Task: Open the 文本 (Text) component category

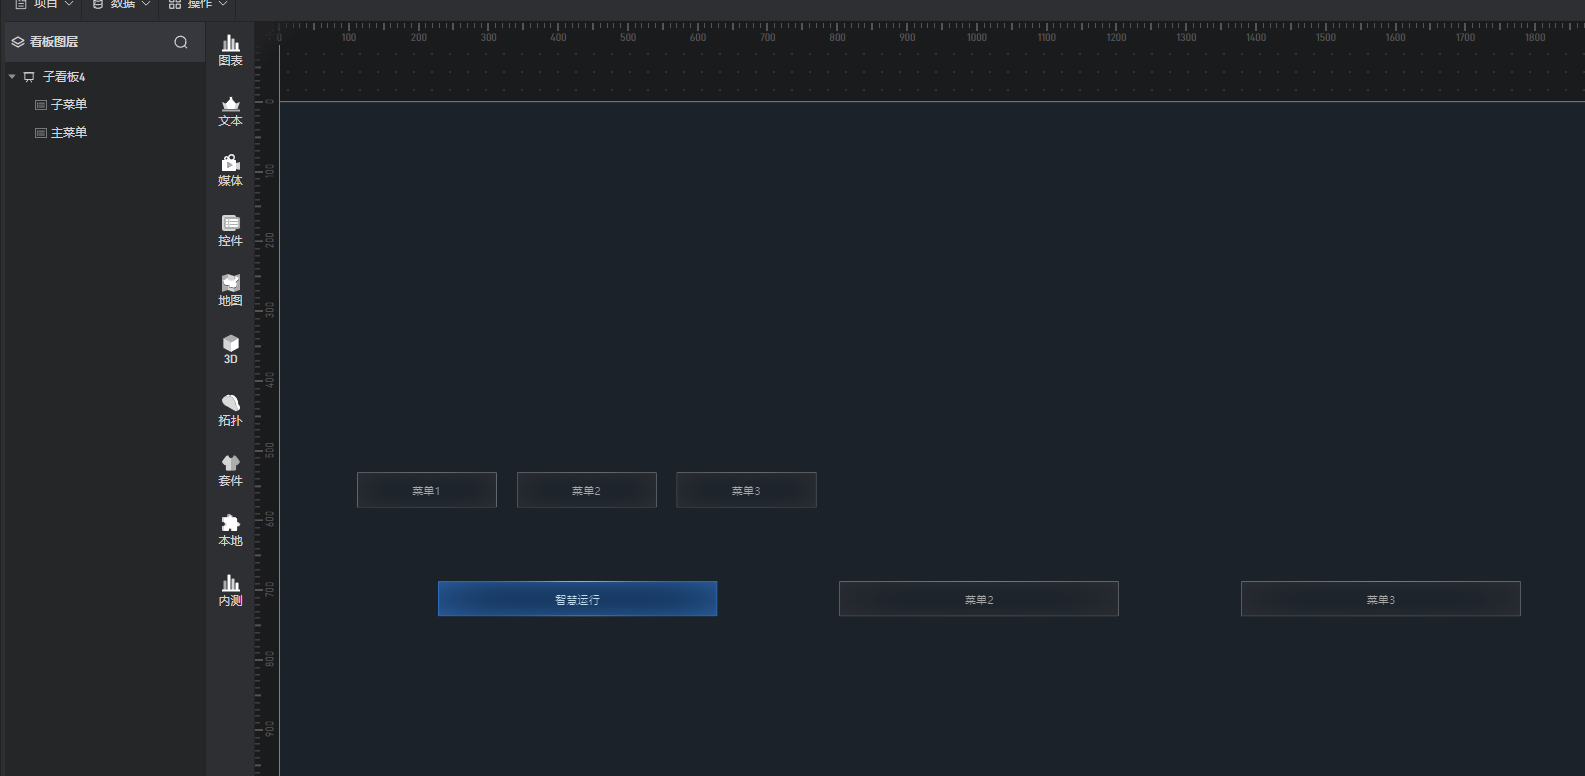Action: pyautogui.click(x=230, y=110)
